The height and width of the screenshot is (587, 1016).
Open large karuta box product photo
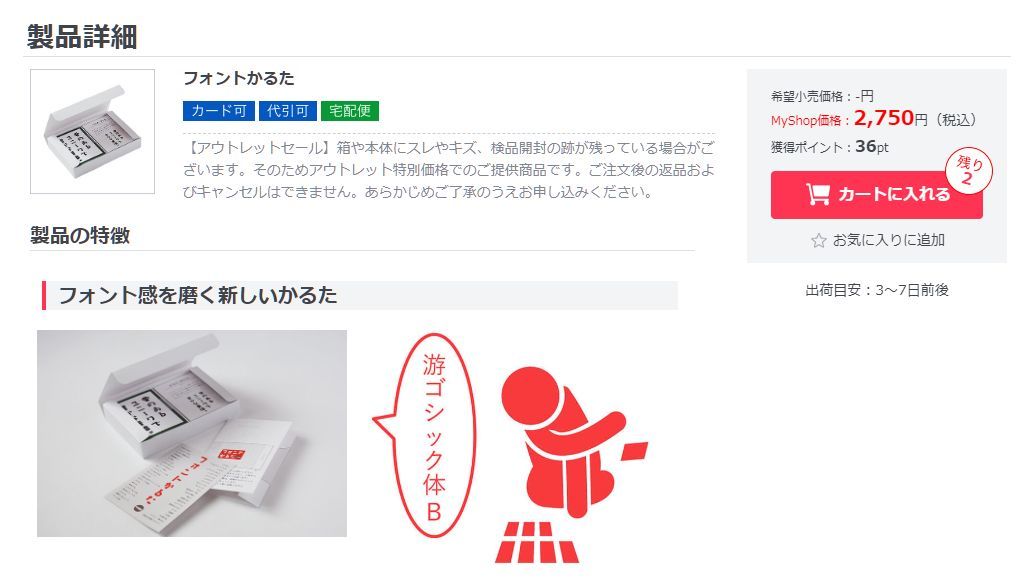192,433
